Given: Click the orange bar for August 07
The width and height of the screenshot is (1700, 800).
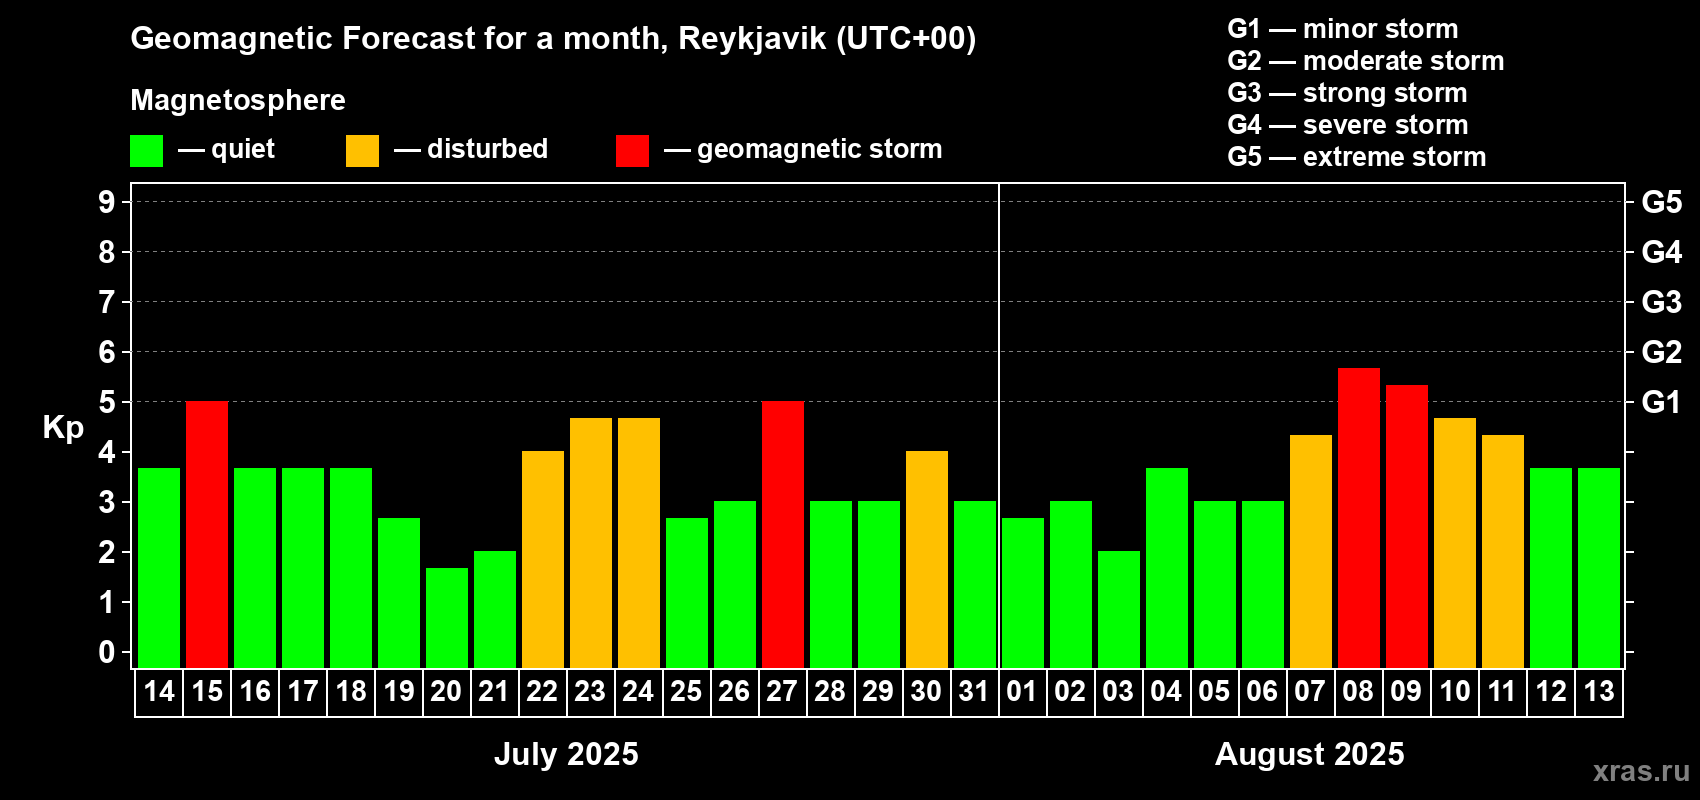Looking at the screenshot, I should coord(1311,551).
